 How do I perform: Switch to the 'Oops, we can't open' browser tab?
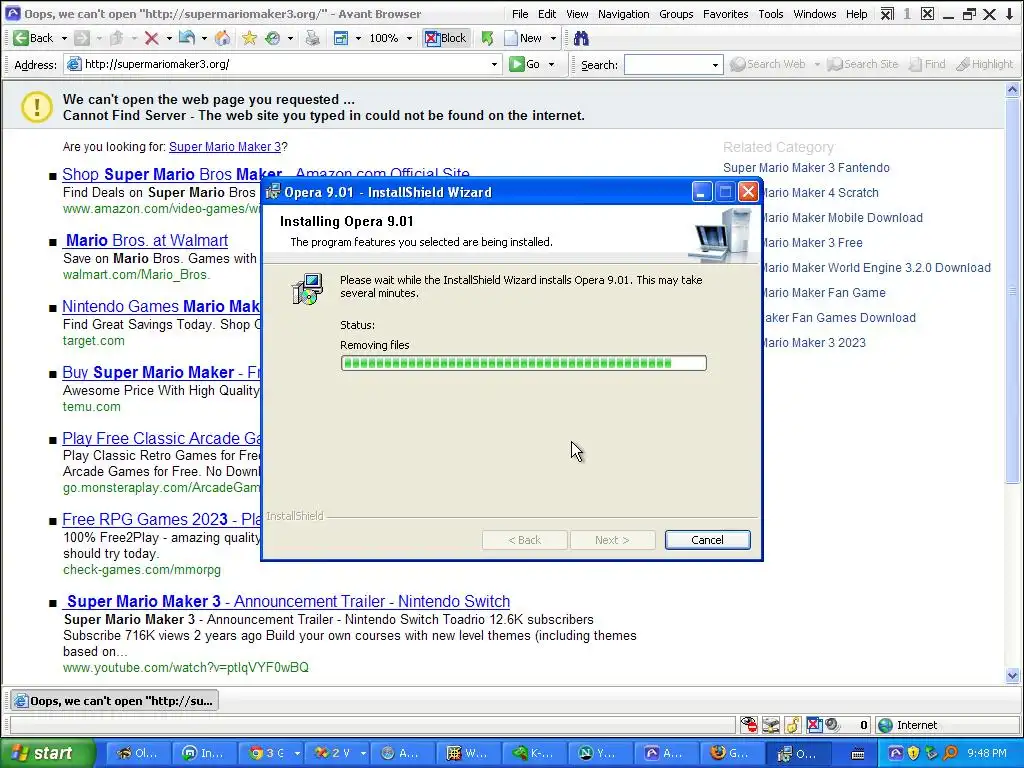[x=115, y=701]
